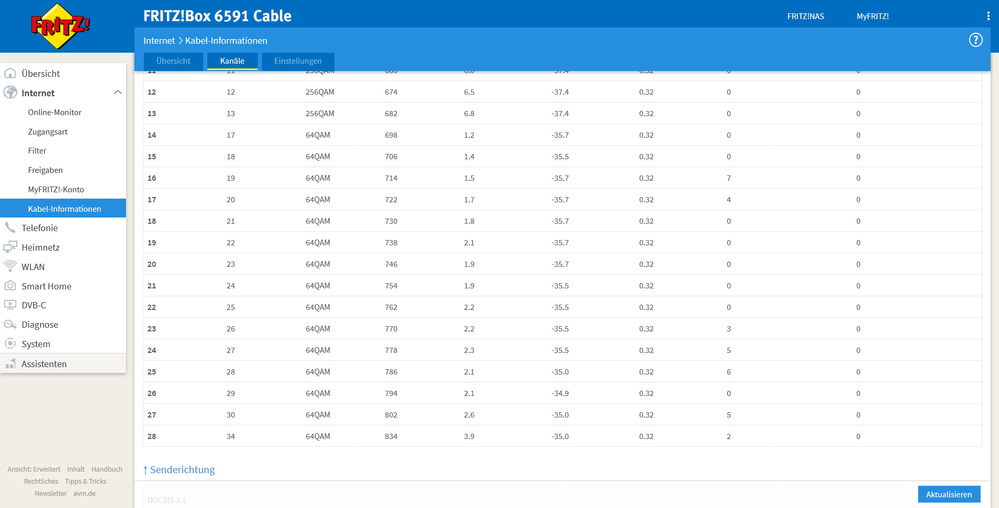The height and width of the screenshot is (508, 999).
Task: Click the Smart Home icon
Action: tap(10, 286)
